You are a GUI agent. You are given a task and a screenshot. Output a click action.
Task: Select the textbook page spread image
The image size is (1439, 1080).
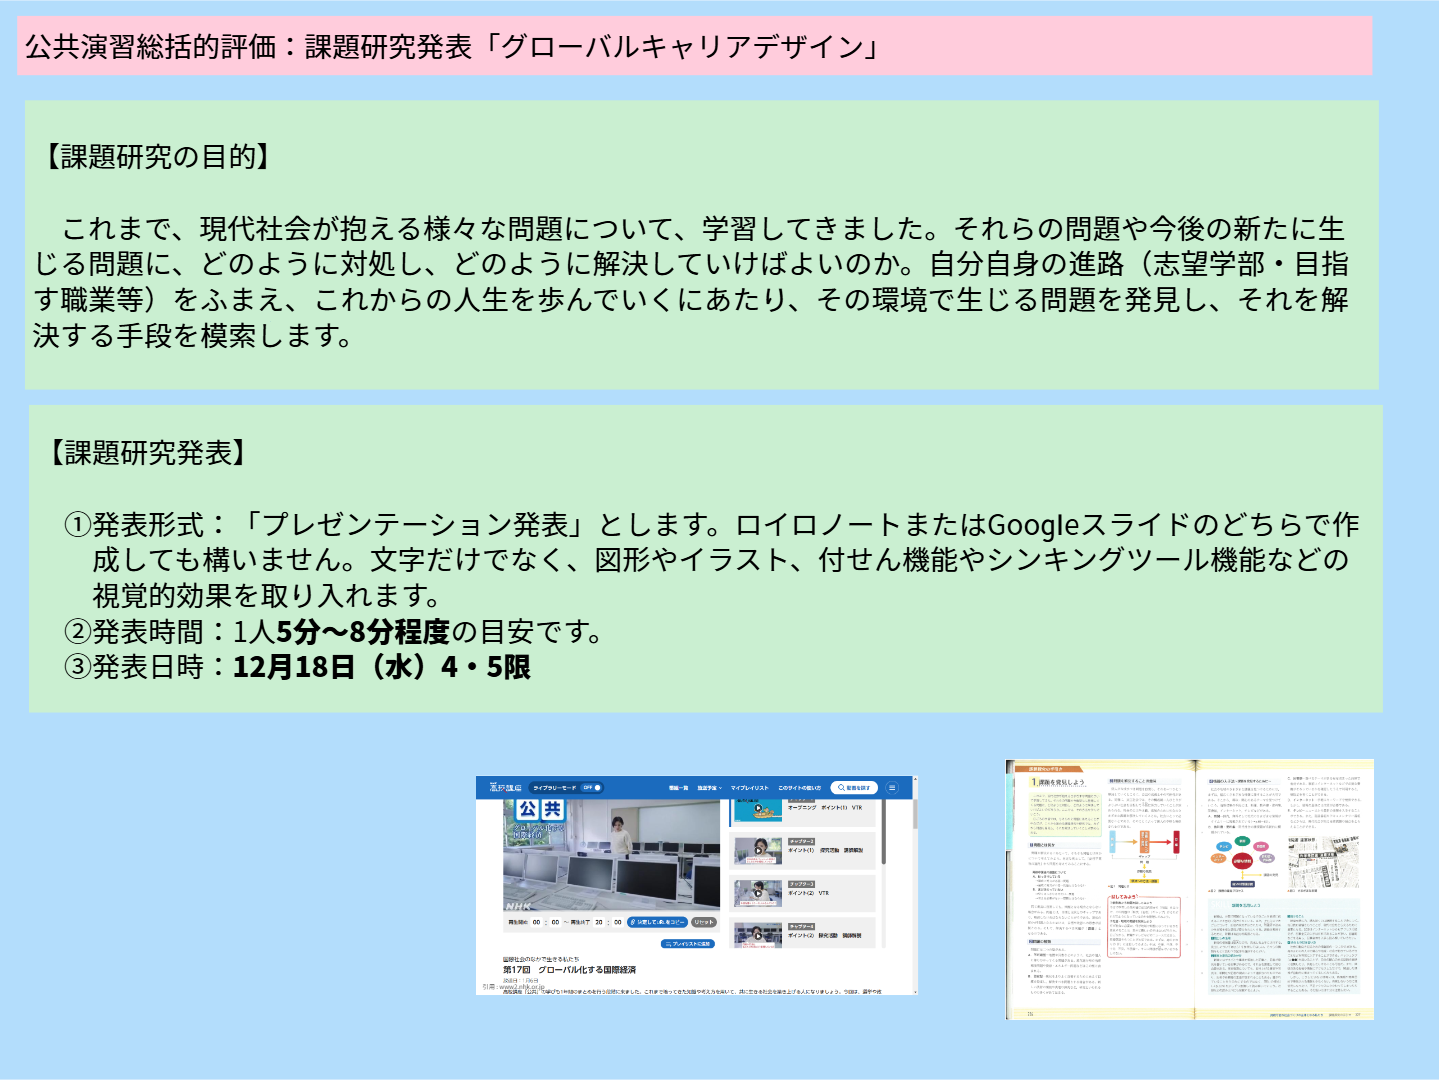tap(1190, 889)
